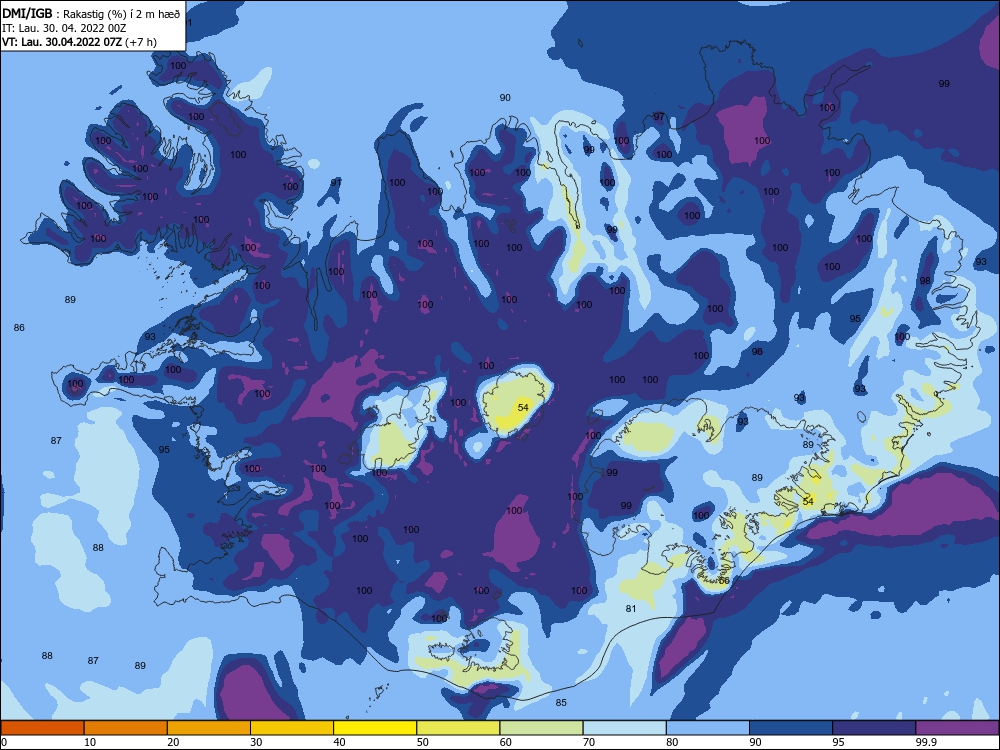
Task: Click the "DMI/IGB : Rakastig (%) í 2 m hæð" title
Action: 91,13
